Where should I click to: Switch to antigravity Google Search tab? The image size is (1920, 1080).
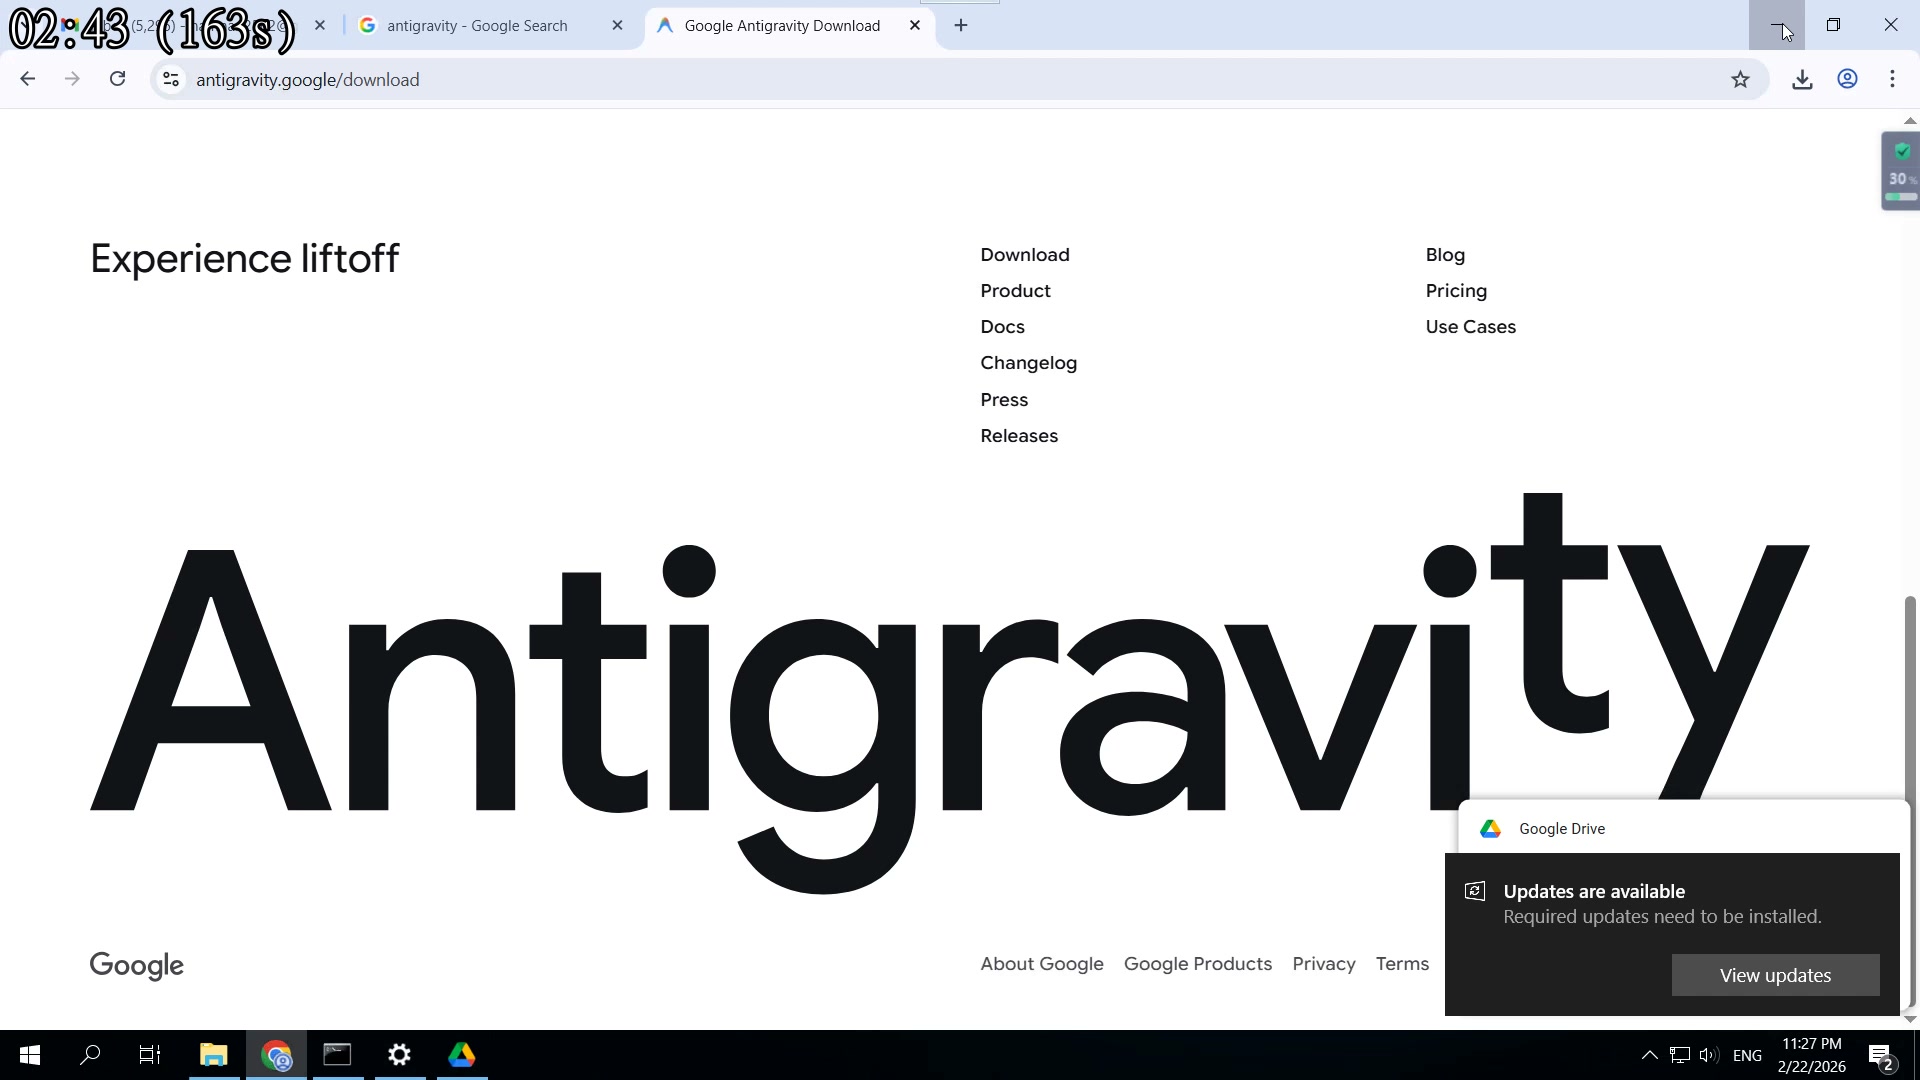point(477,26)
